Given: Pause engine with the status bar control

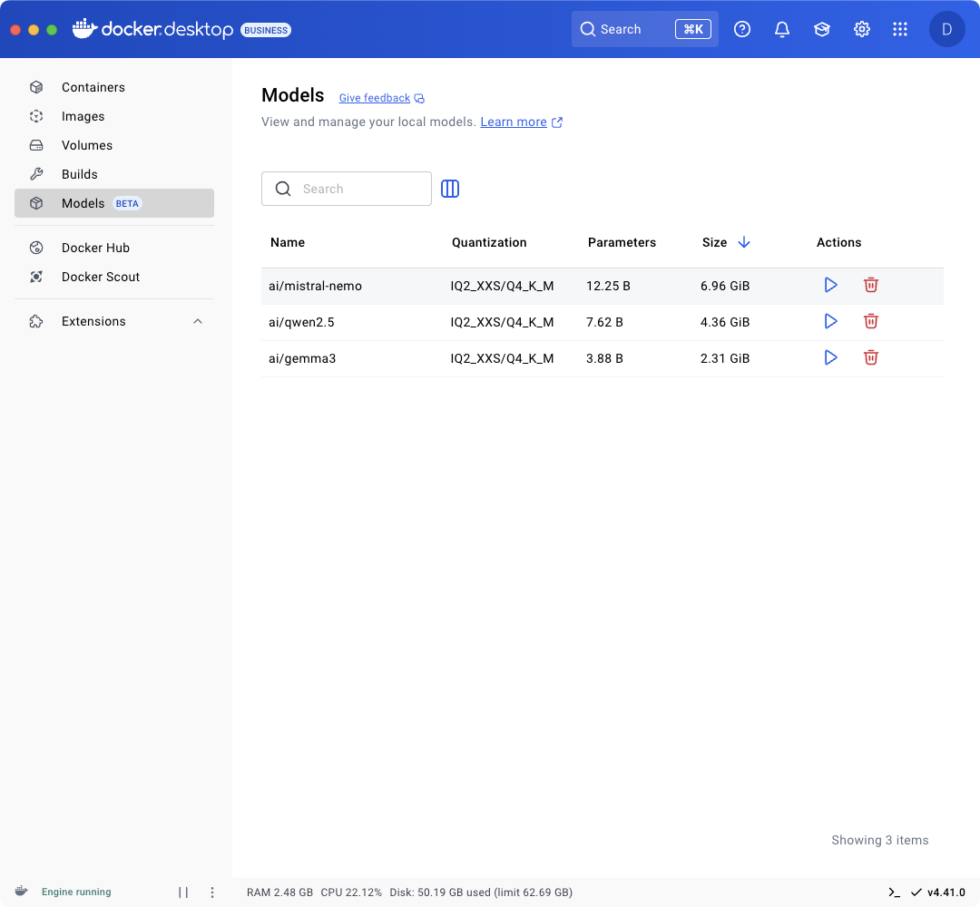Looking at the screenshot, I should [183, 892].
